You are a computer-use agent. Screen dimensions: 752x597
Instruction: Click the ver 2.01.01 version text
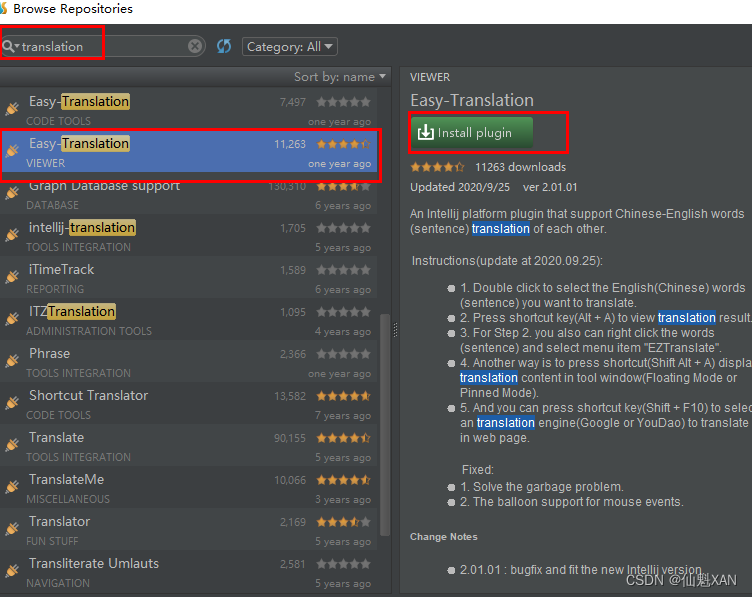pyautogui.click(x=550, y=187)
